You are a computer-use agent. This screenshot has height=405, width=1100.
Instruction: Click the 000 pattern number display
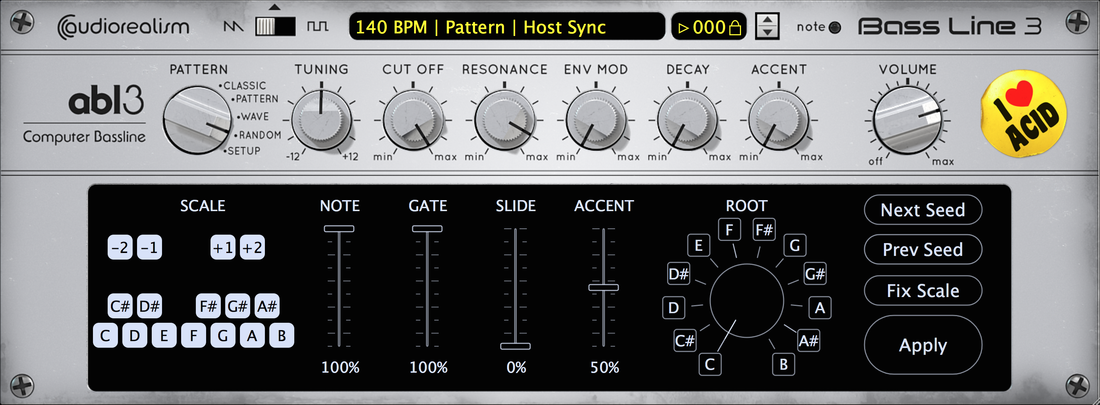pos(709,27)
